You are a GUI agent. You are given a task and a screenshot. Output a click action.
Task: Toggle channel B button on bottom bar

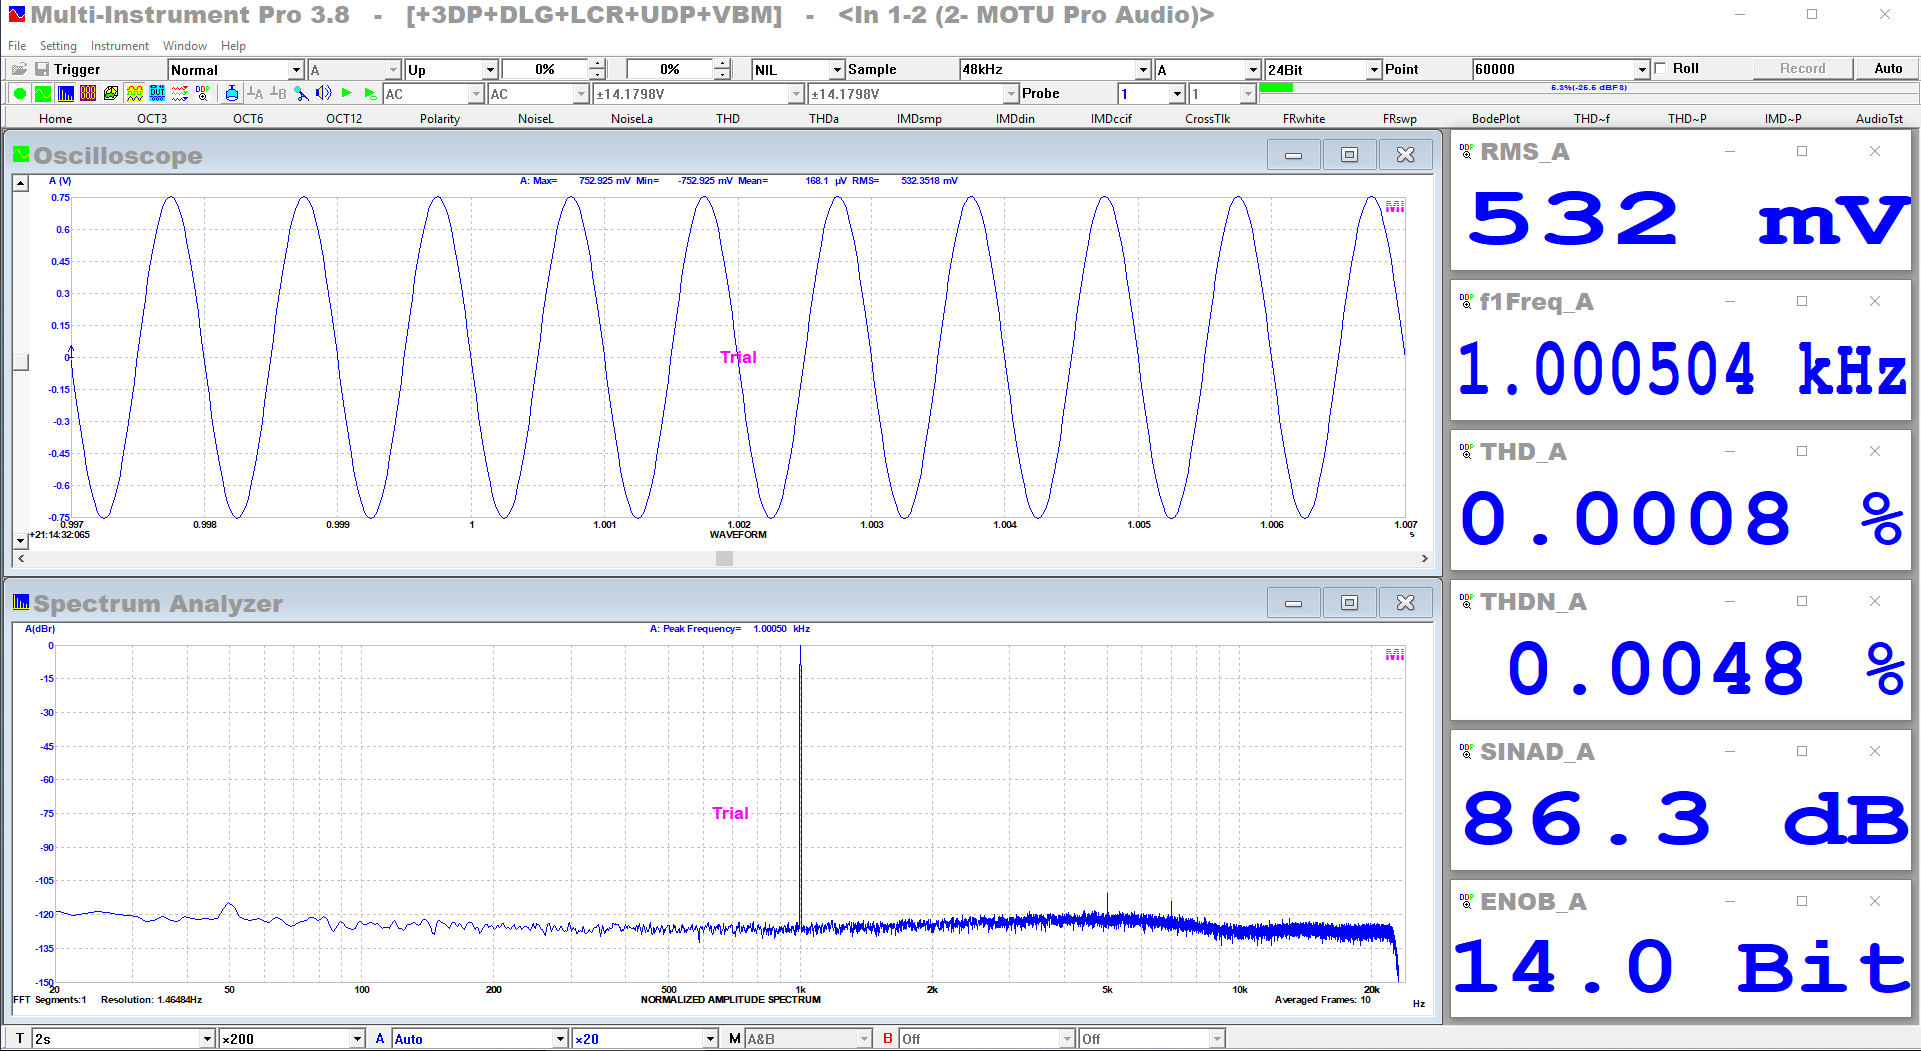click(887, 1039)
